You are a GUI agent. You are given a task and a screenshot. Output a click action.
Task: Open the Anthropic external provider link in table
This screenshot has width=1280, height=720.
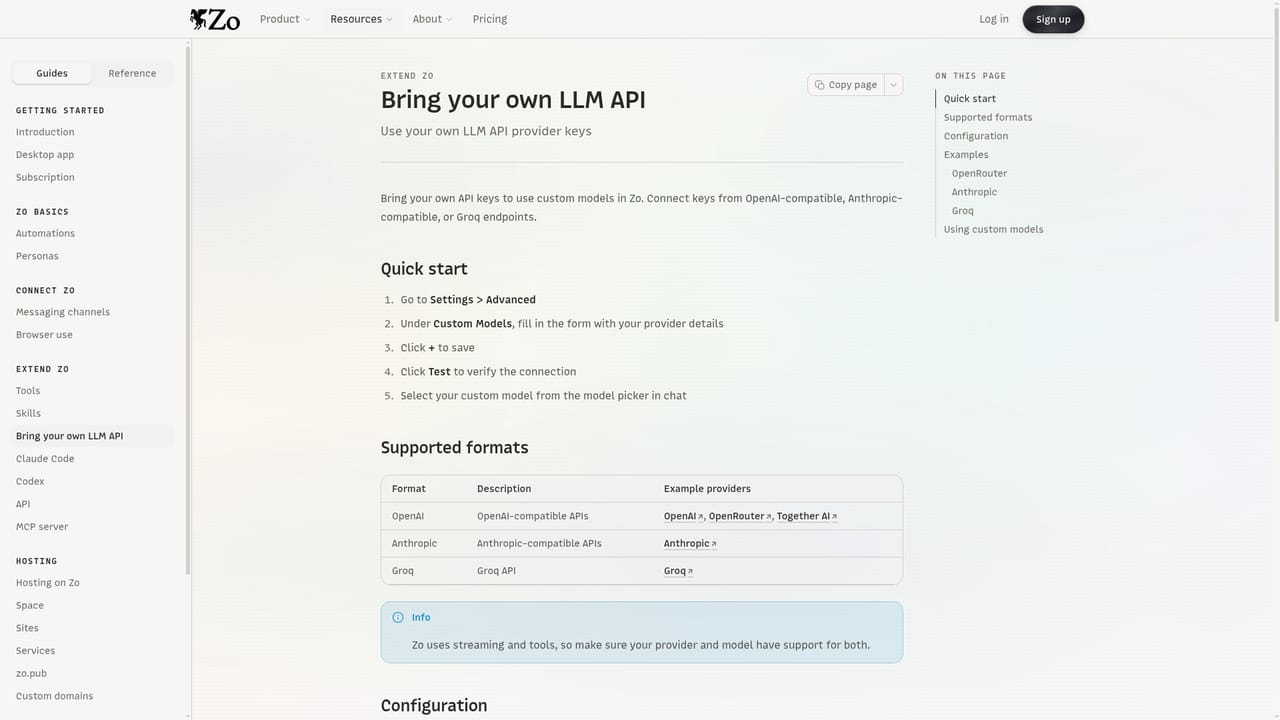coord(690,544)
